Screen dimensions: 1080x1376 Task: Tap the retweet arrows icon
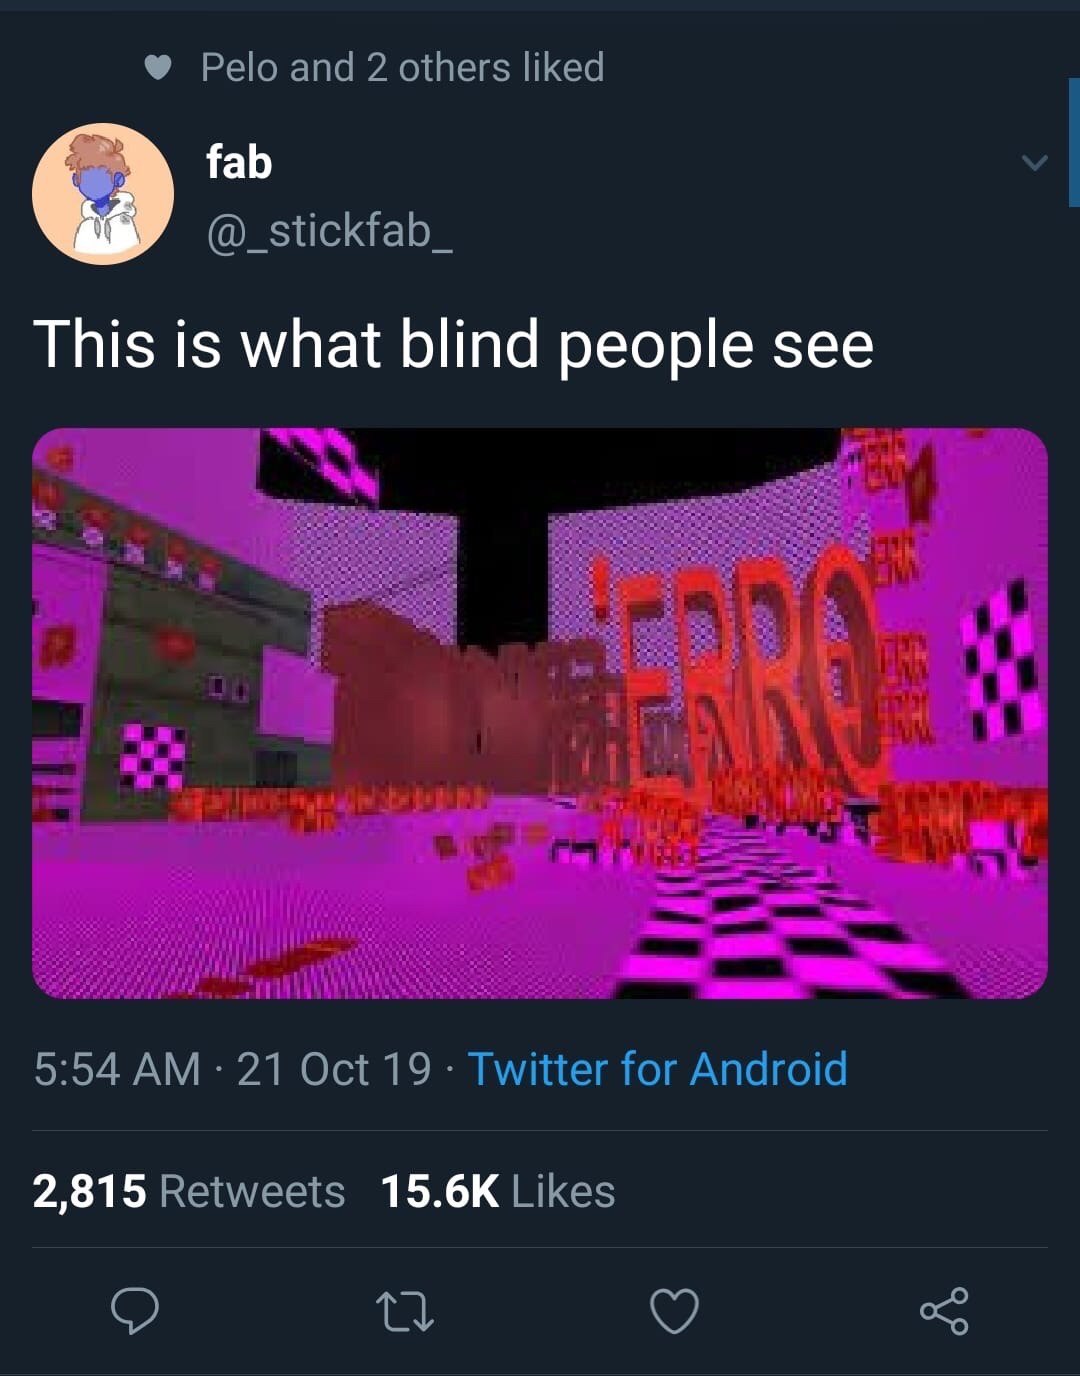(x=404, y=1311)
